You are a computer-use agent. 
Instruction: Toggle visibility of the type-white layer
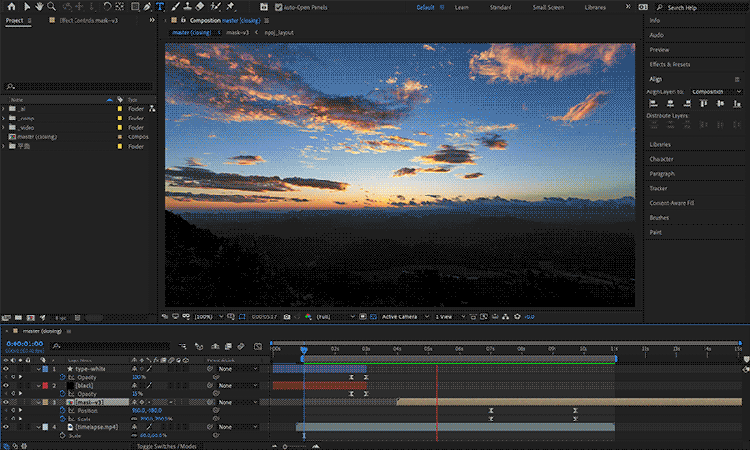(6, 369)
